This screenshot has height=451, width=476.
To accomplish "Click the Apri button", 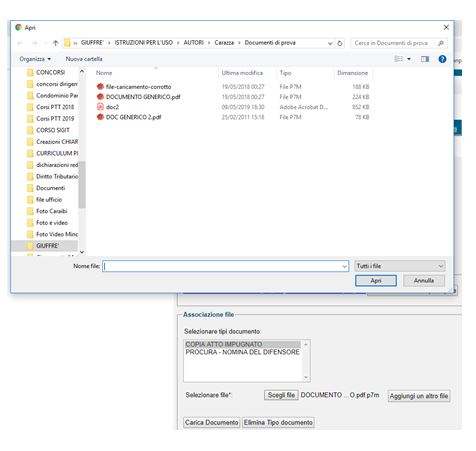I will pyautogui.click(x=376, y=281).
